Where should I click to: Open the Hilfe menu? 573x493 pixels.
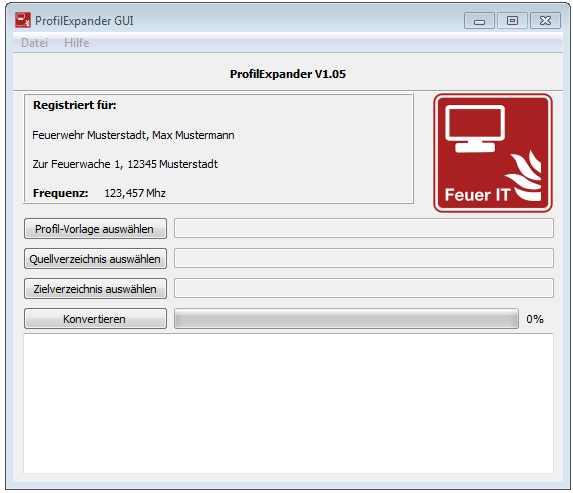click(76, 43)
